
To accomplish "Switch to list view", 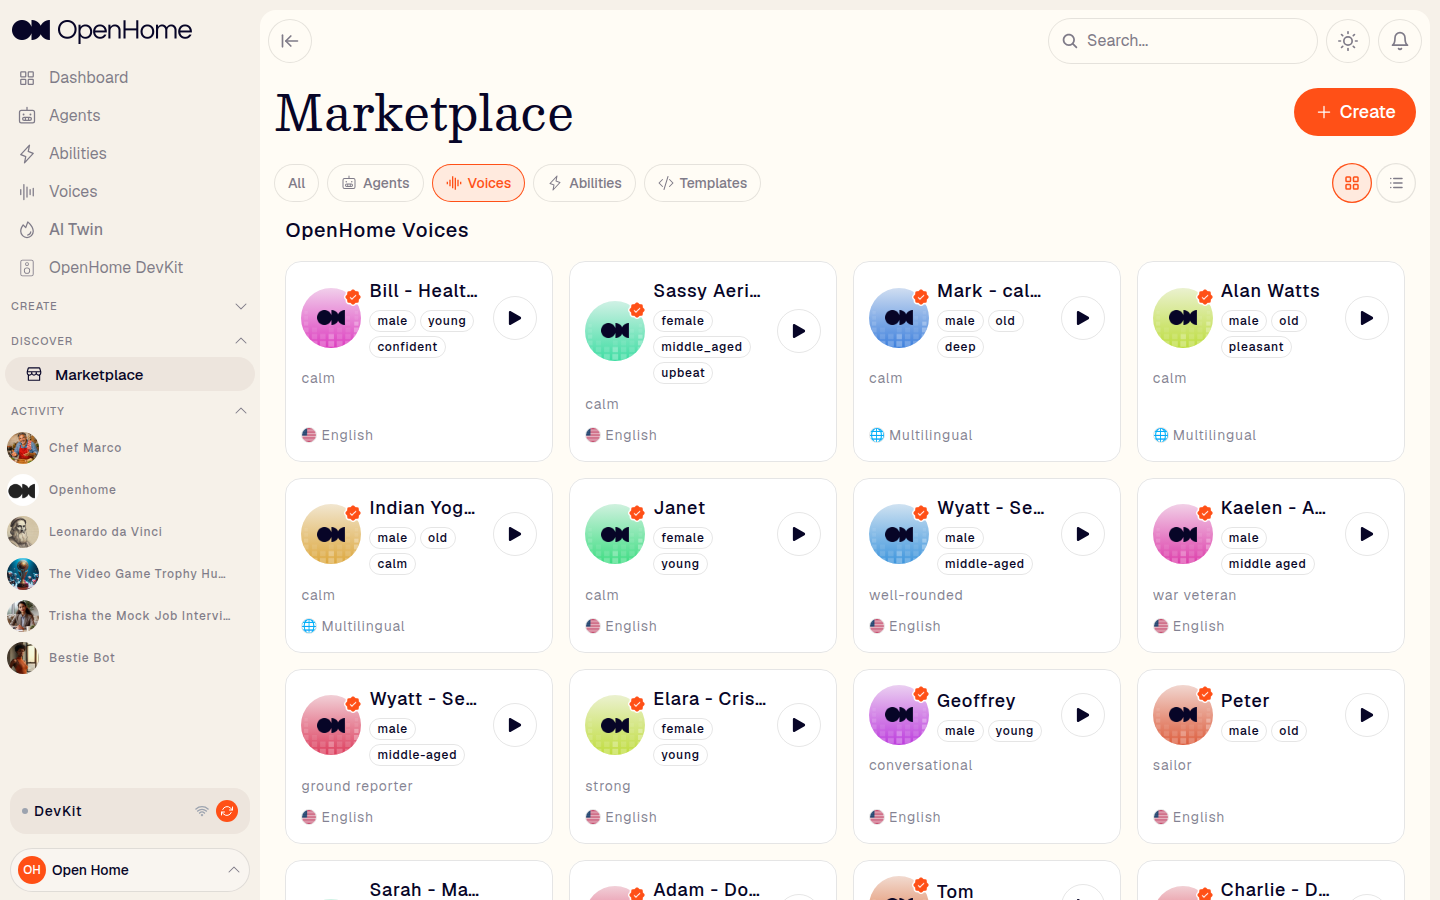I will [1396, 183].
